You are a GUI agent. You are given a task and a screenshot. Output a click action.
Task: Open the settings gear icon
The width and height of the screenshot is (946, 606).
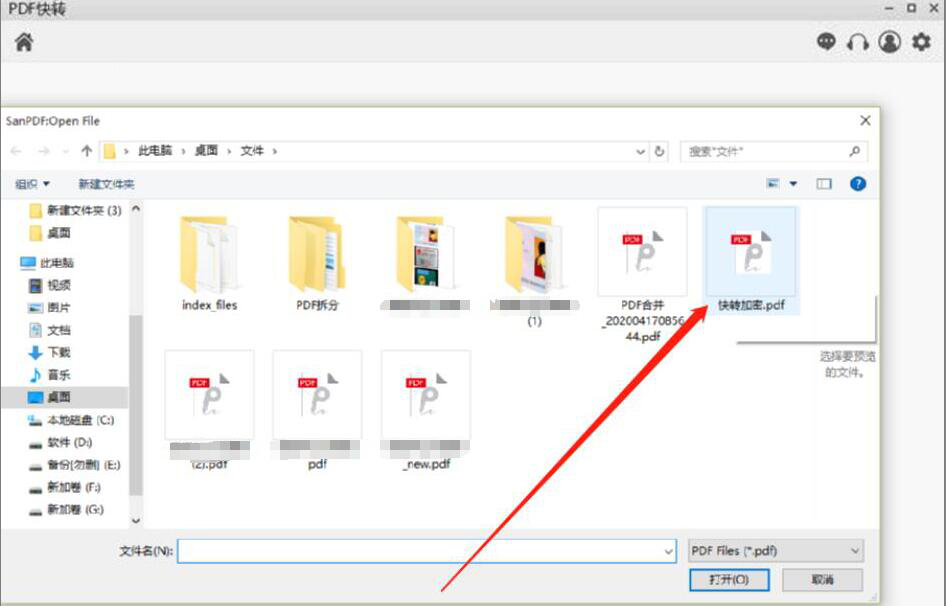pyautogui.click(x=921, y=42)
